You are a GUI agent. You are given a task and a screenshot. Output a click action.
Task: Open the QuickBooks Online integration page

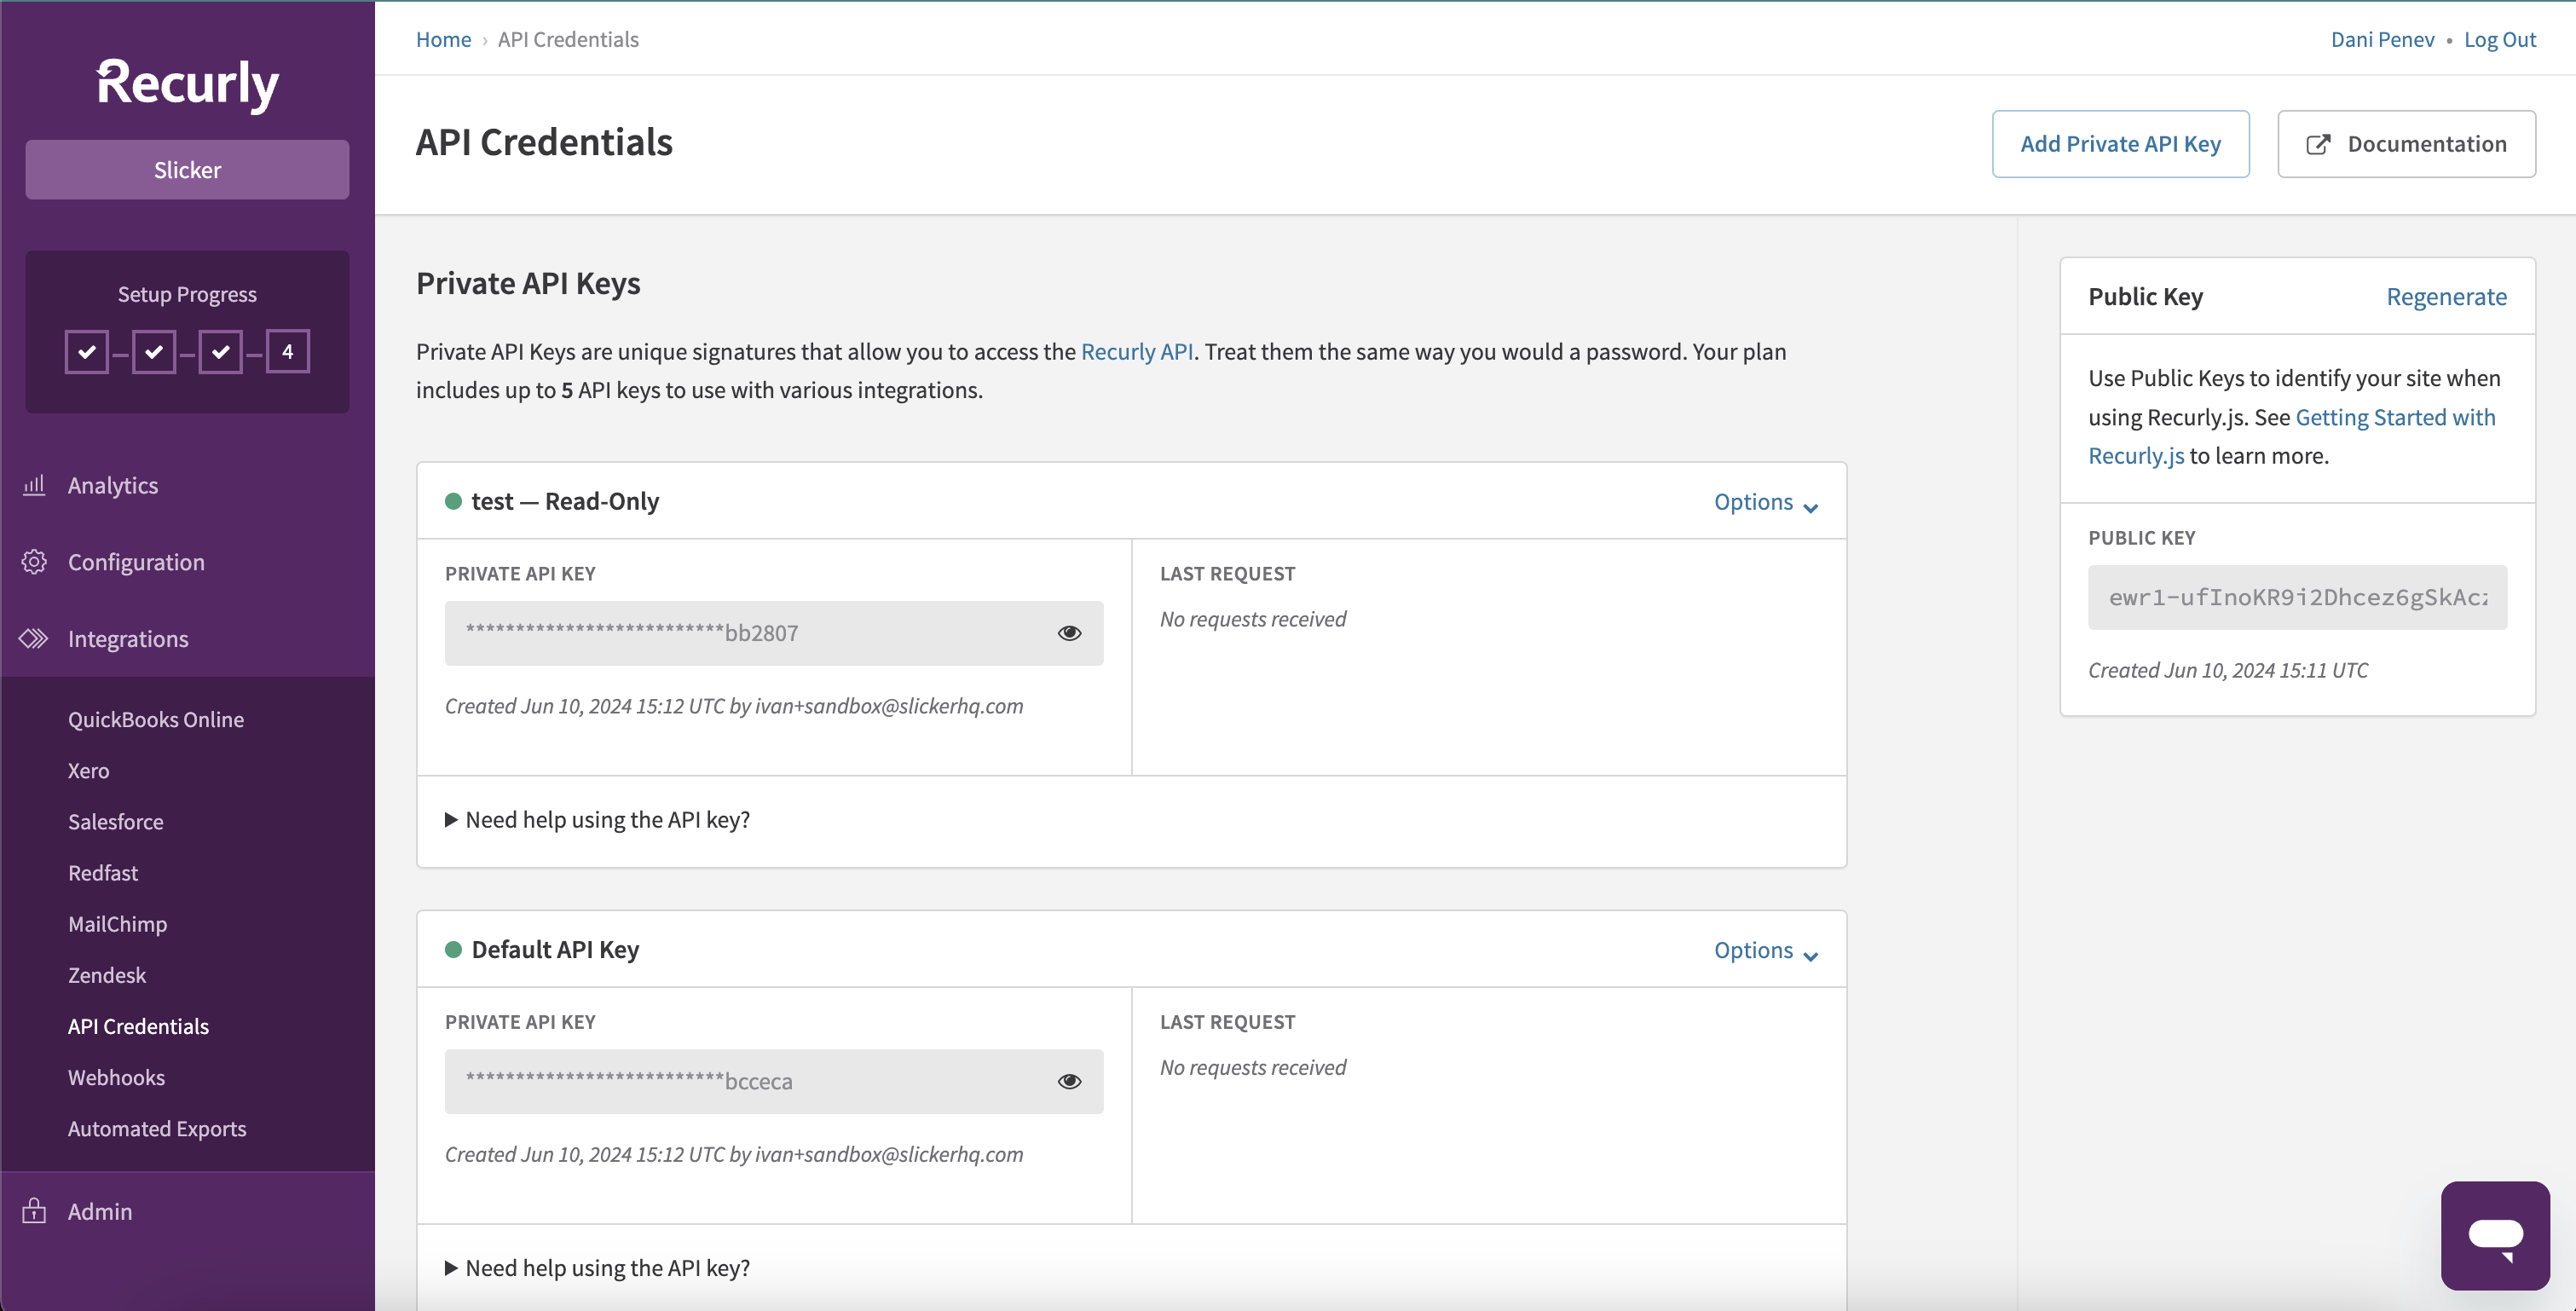(156, 718)
